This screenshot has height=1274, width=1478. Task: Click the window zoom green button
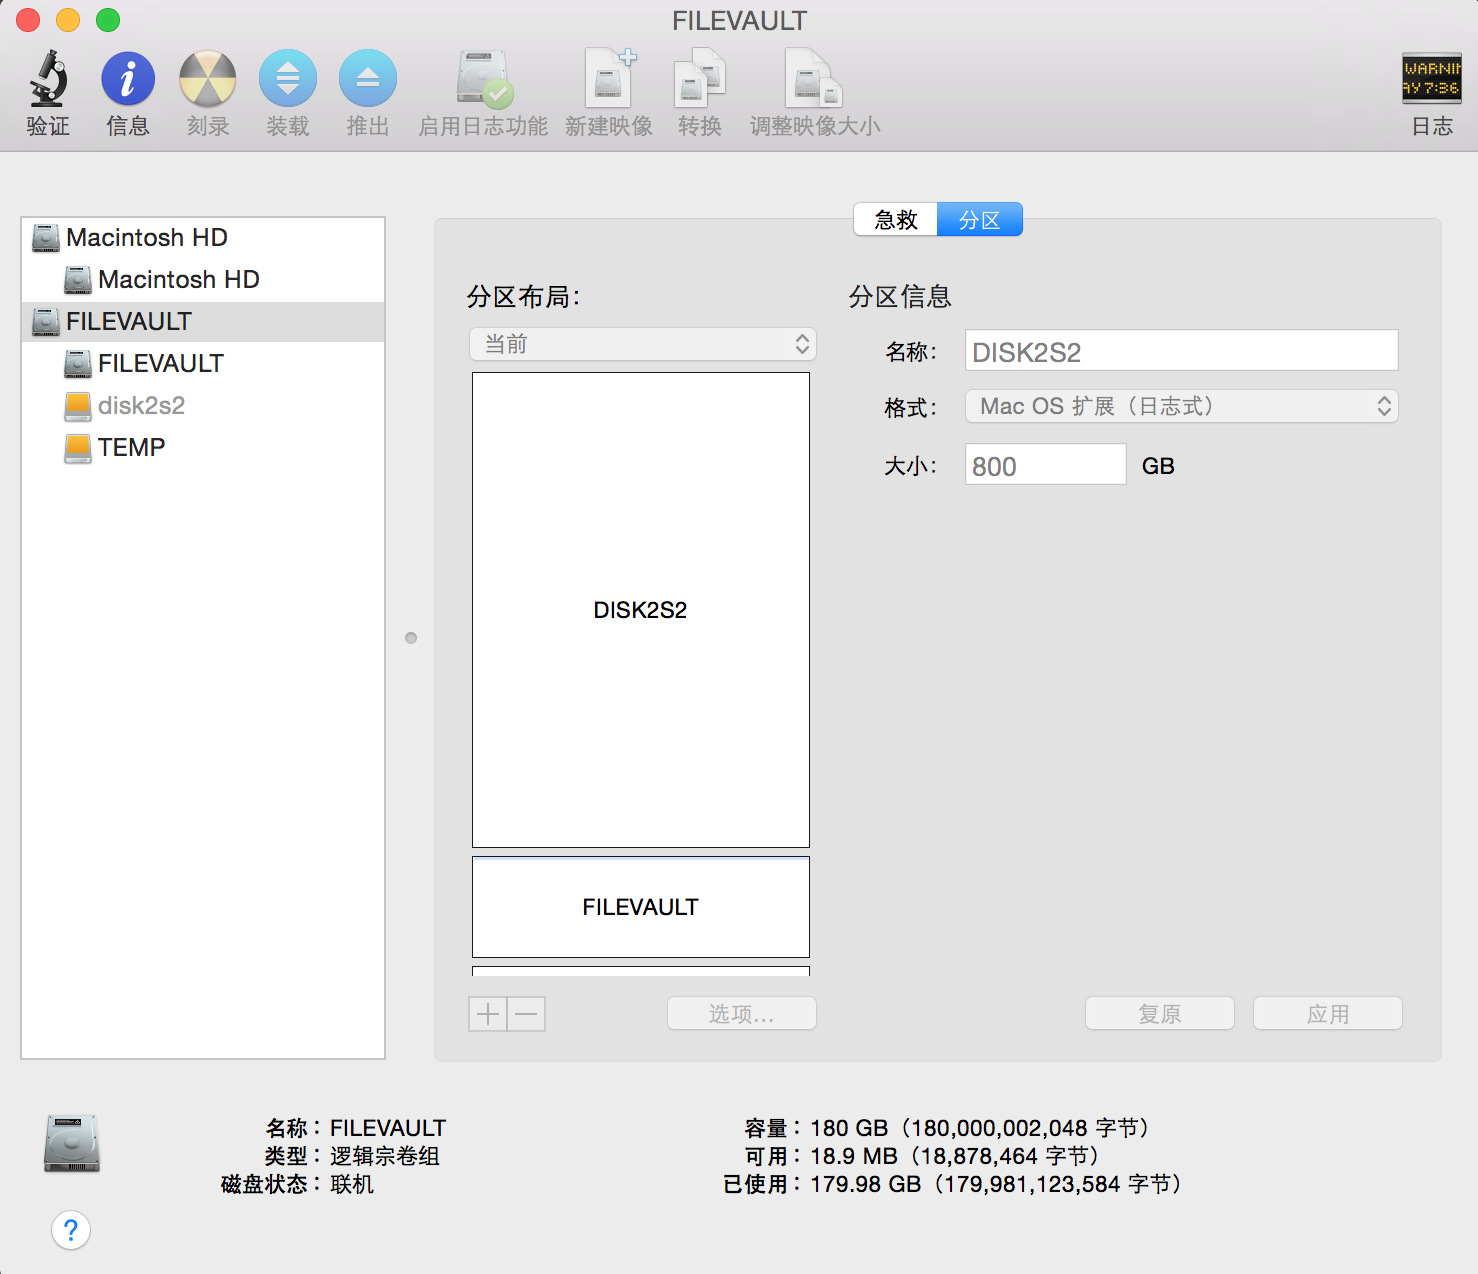[x=108, y=19]
